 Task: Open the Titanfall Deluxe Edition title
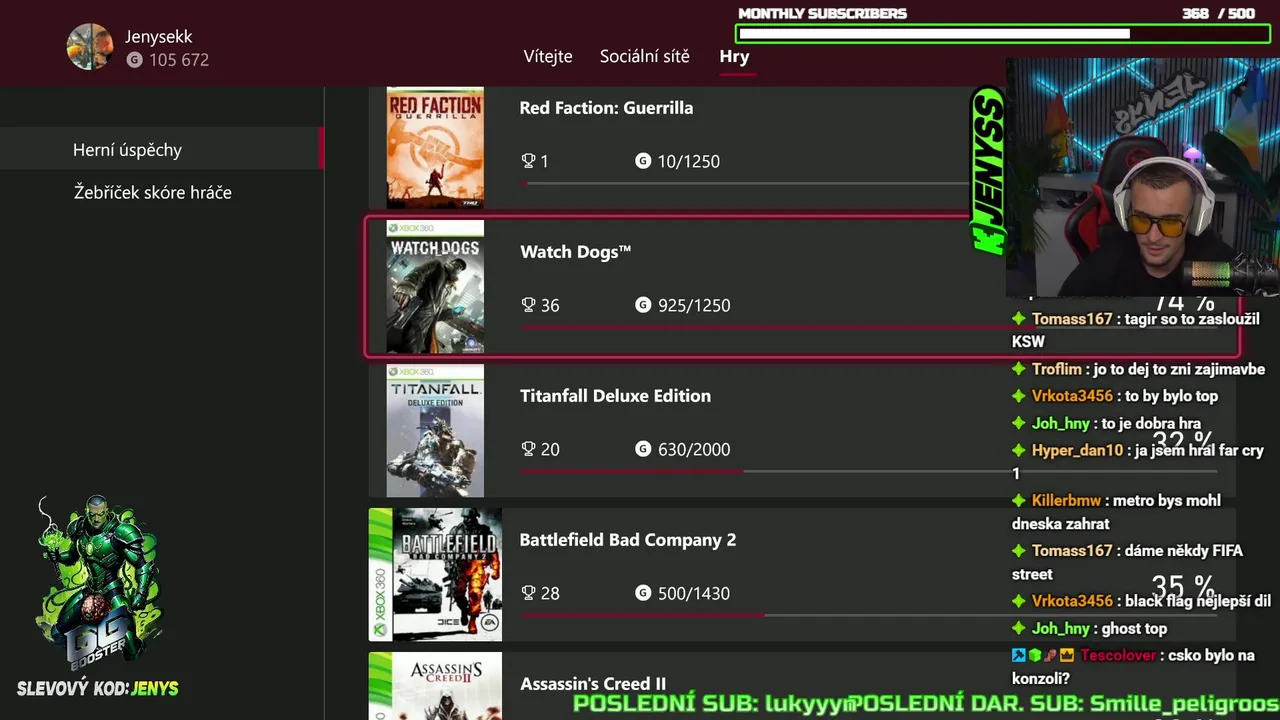pos(615,396)
